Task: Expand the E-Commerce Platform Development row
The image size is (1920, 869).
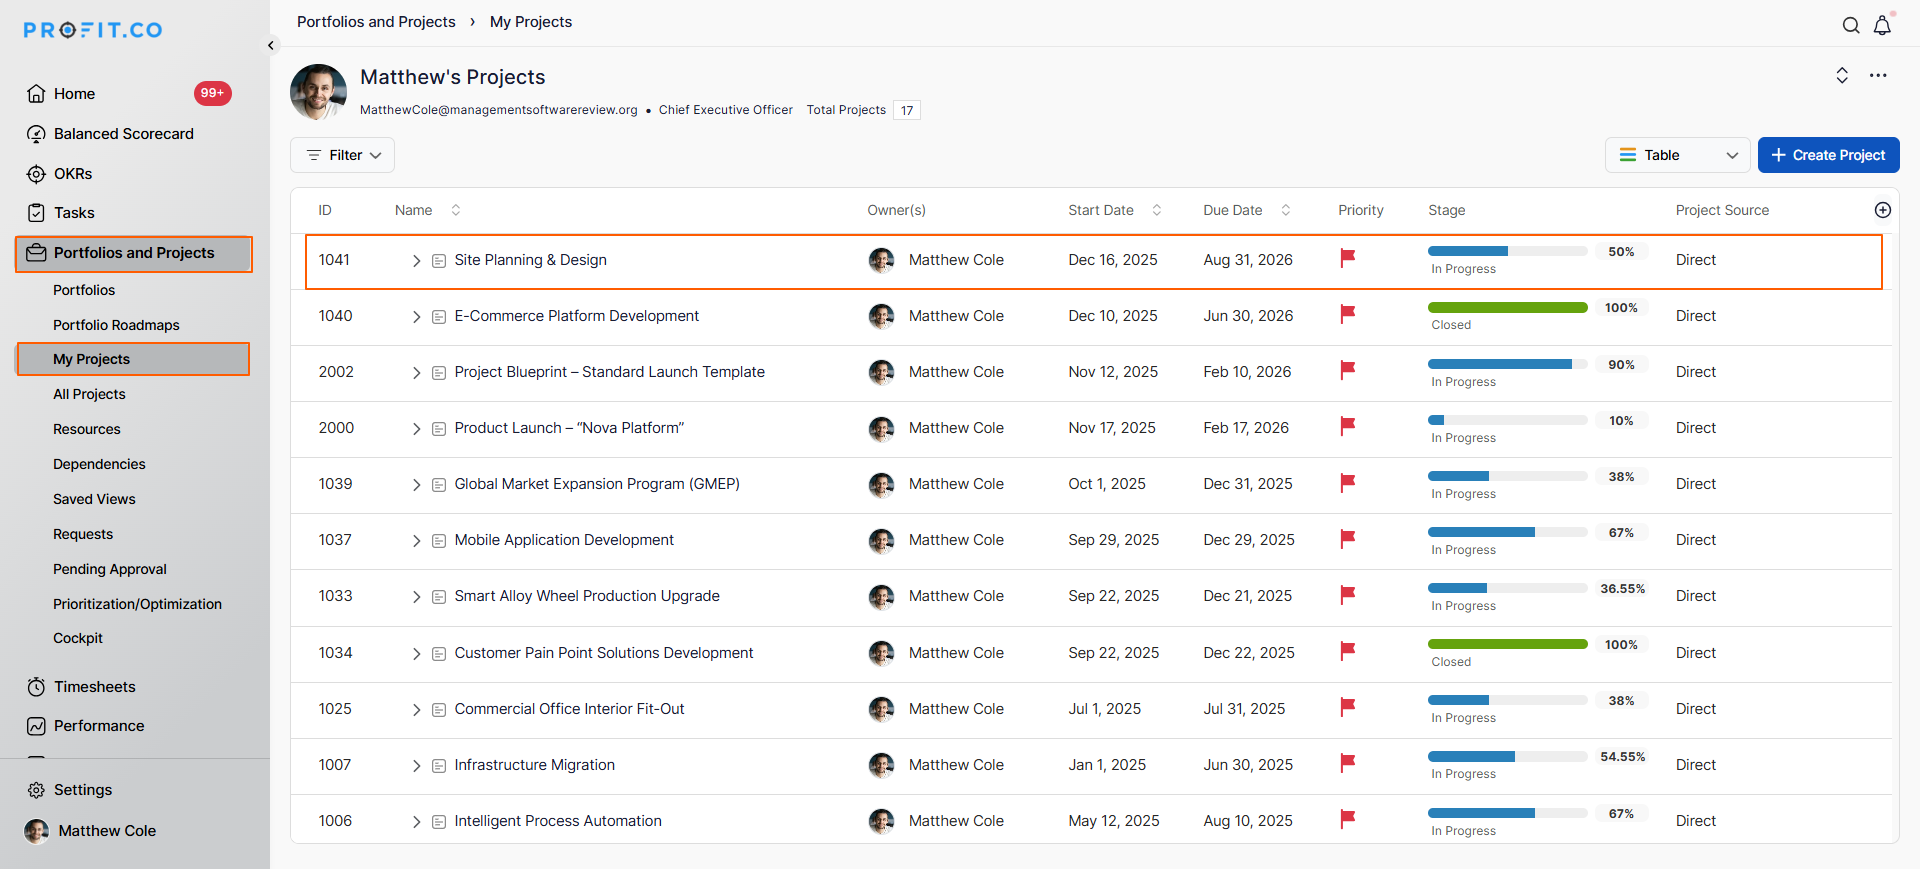Action: point(416,317)
